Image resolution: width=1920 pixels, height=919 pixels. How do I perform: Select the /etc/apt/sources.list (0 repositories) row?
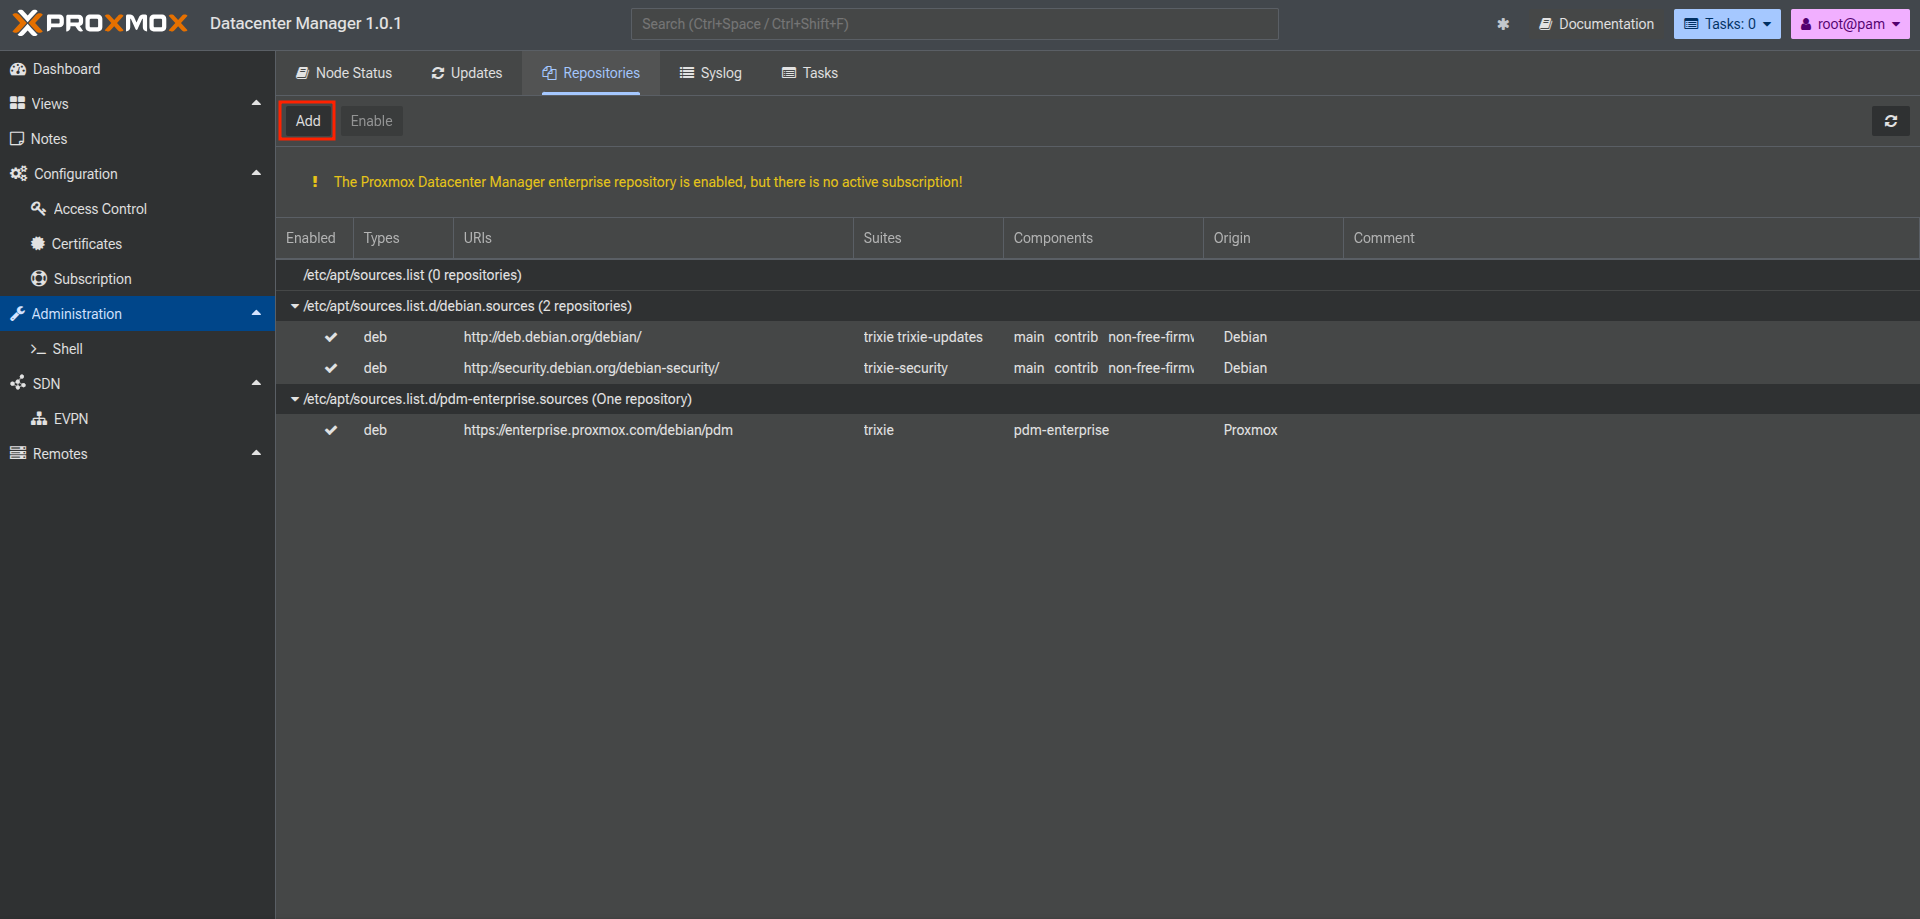pos(1097,275)
